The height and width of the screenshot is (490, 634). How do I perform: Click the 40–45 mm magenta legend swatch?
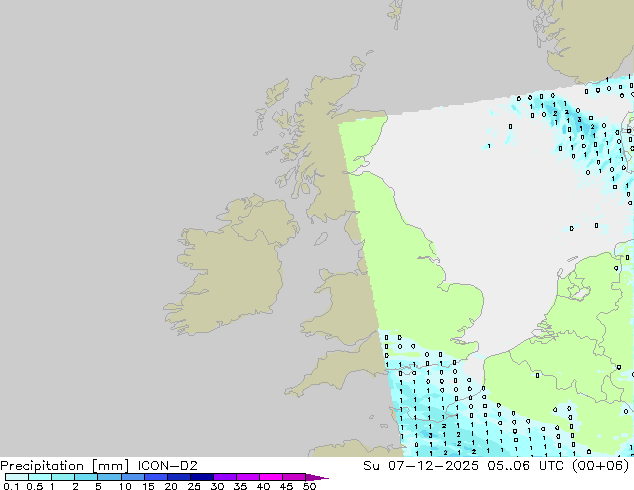tap(271, 477)
